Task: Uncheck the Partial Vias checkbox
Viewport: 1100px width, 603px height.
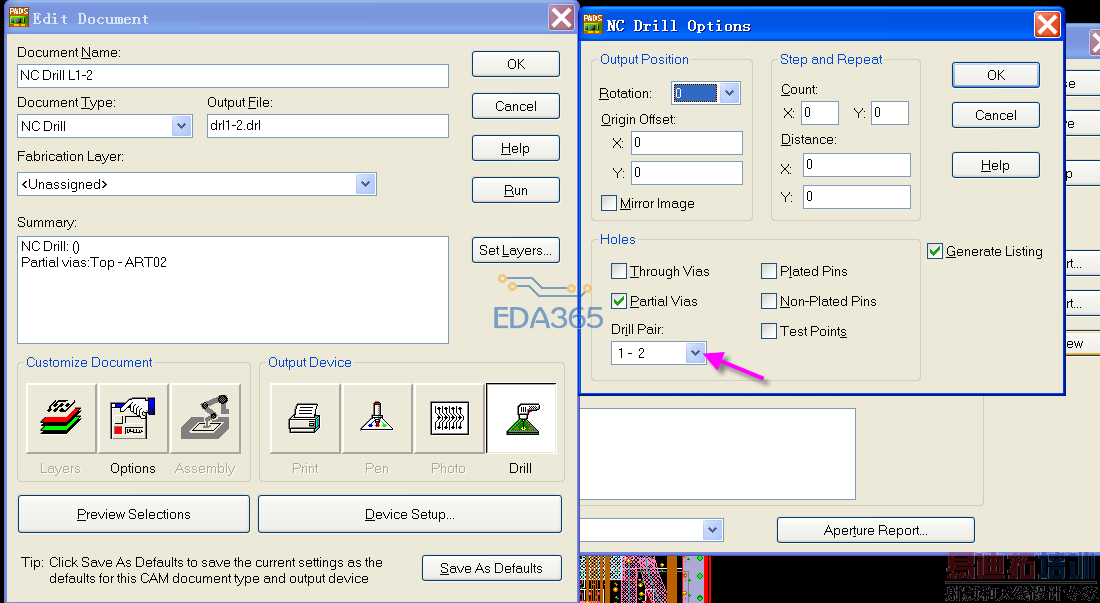Action: point(619,302)
